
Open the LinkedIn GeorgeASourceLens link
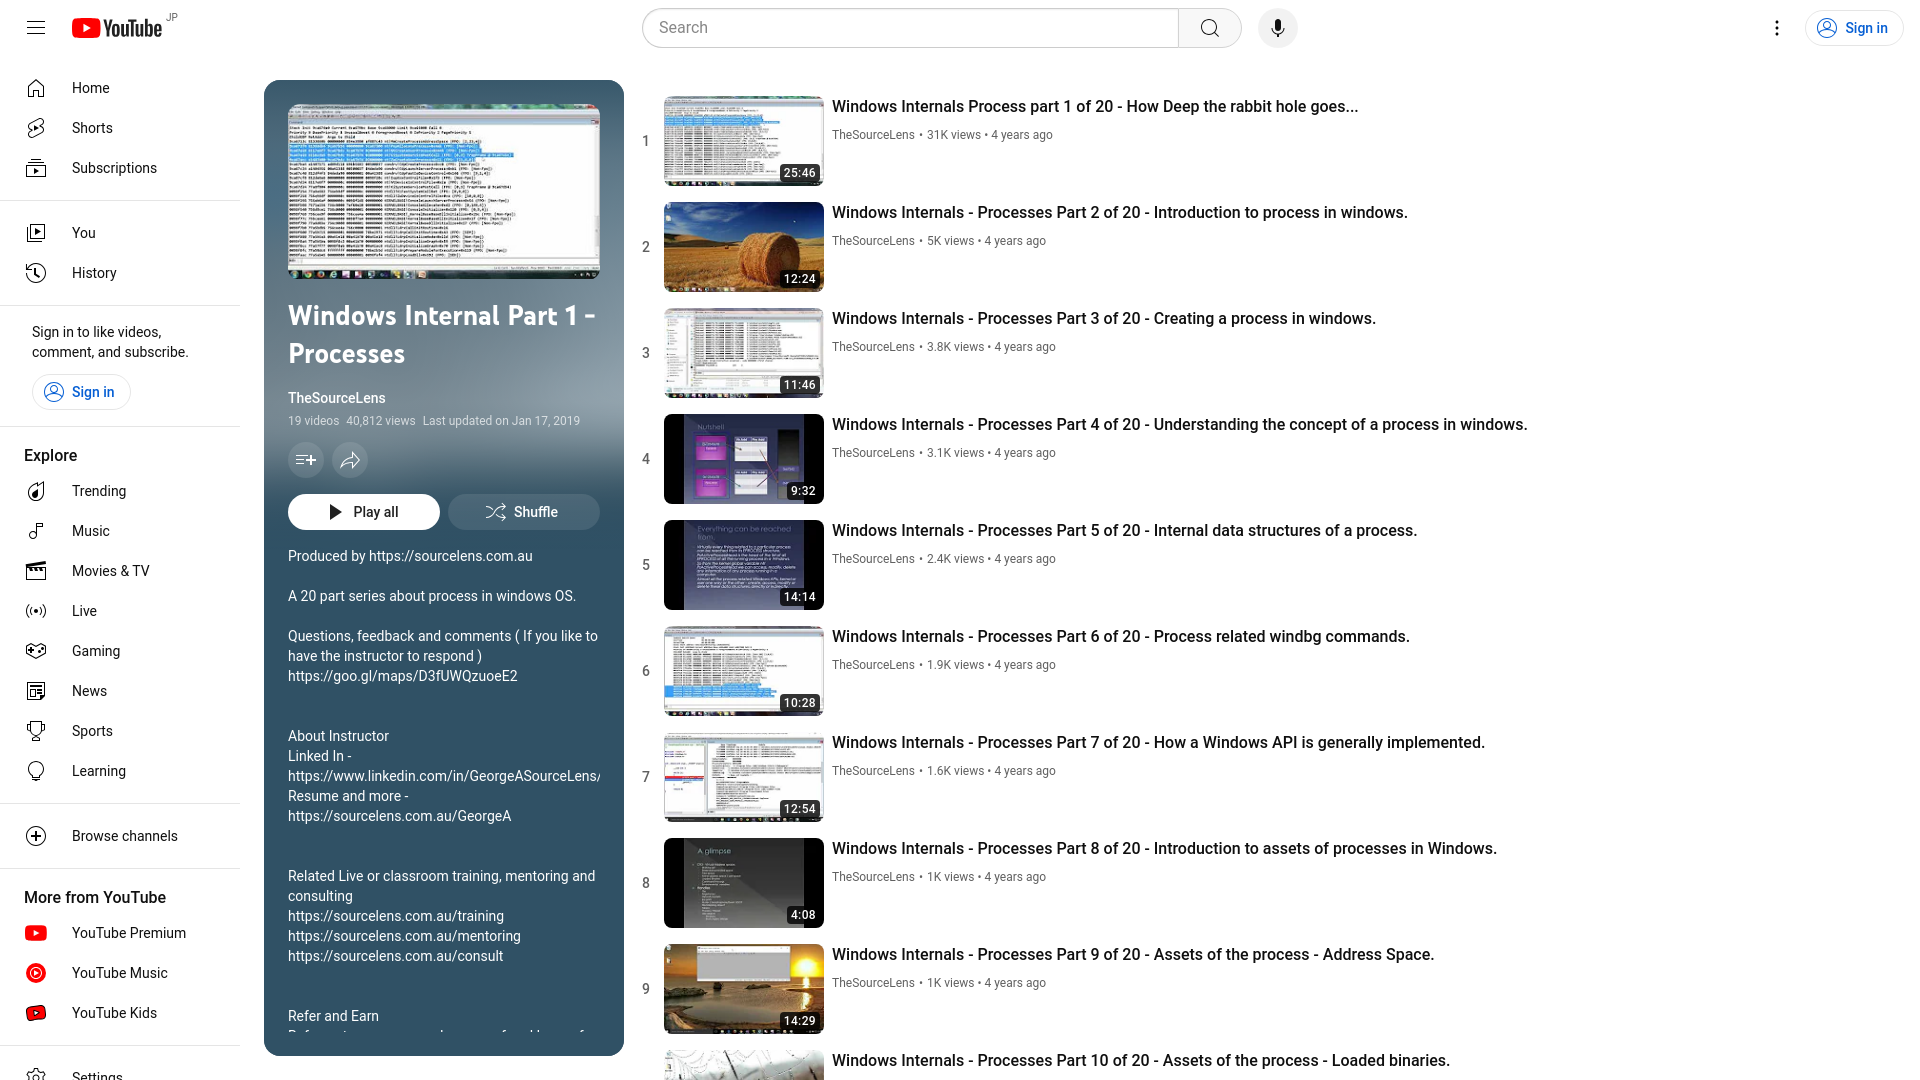(x=444, y=776)
